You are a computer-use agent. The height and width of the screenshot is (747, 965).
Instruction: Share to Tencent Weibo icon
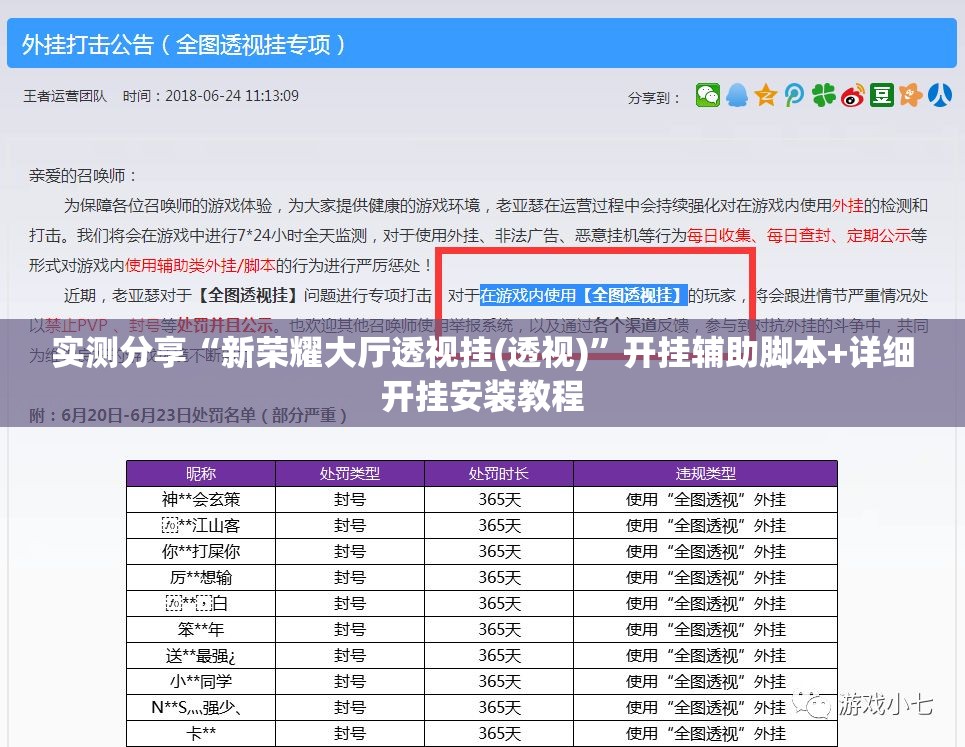point(794,95)
